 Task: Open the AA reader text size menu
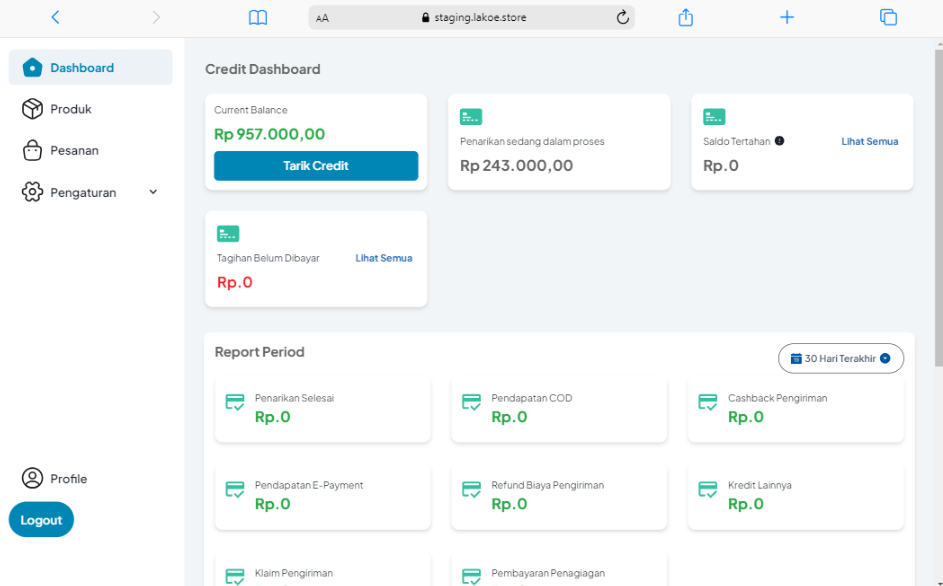[322, 18]
